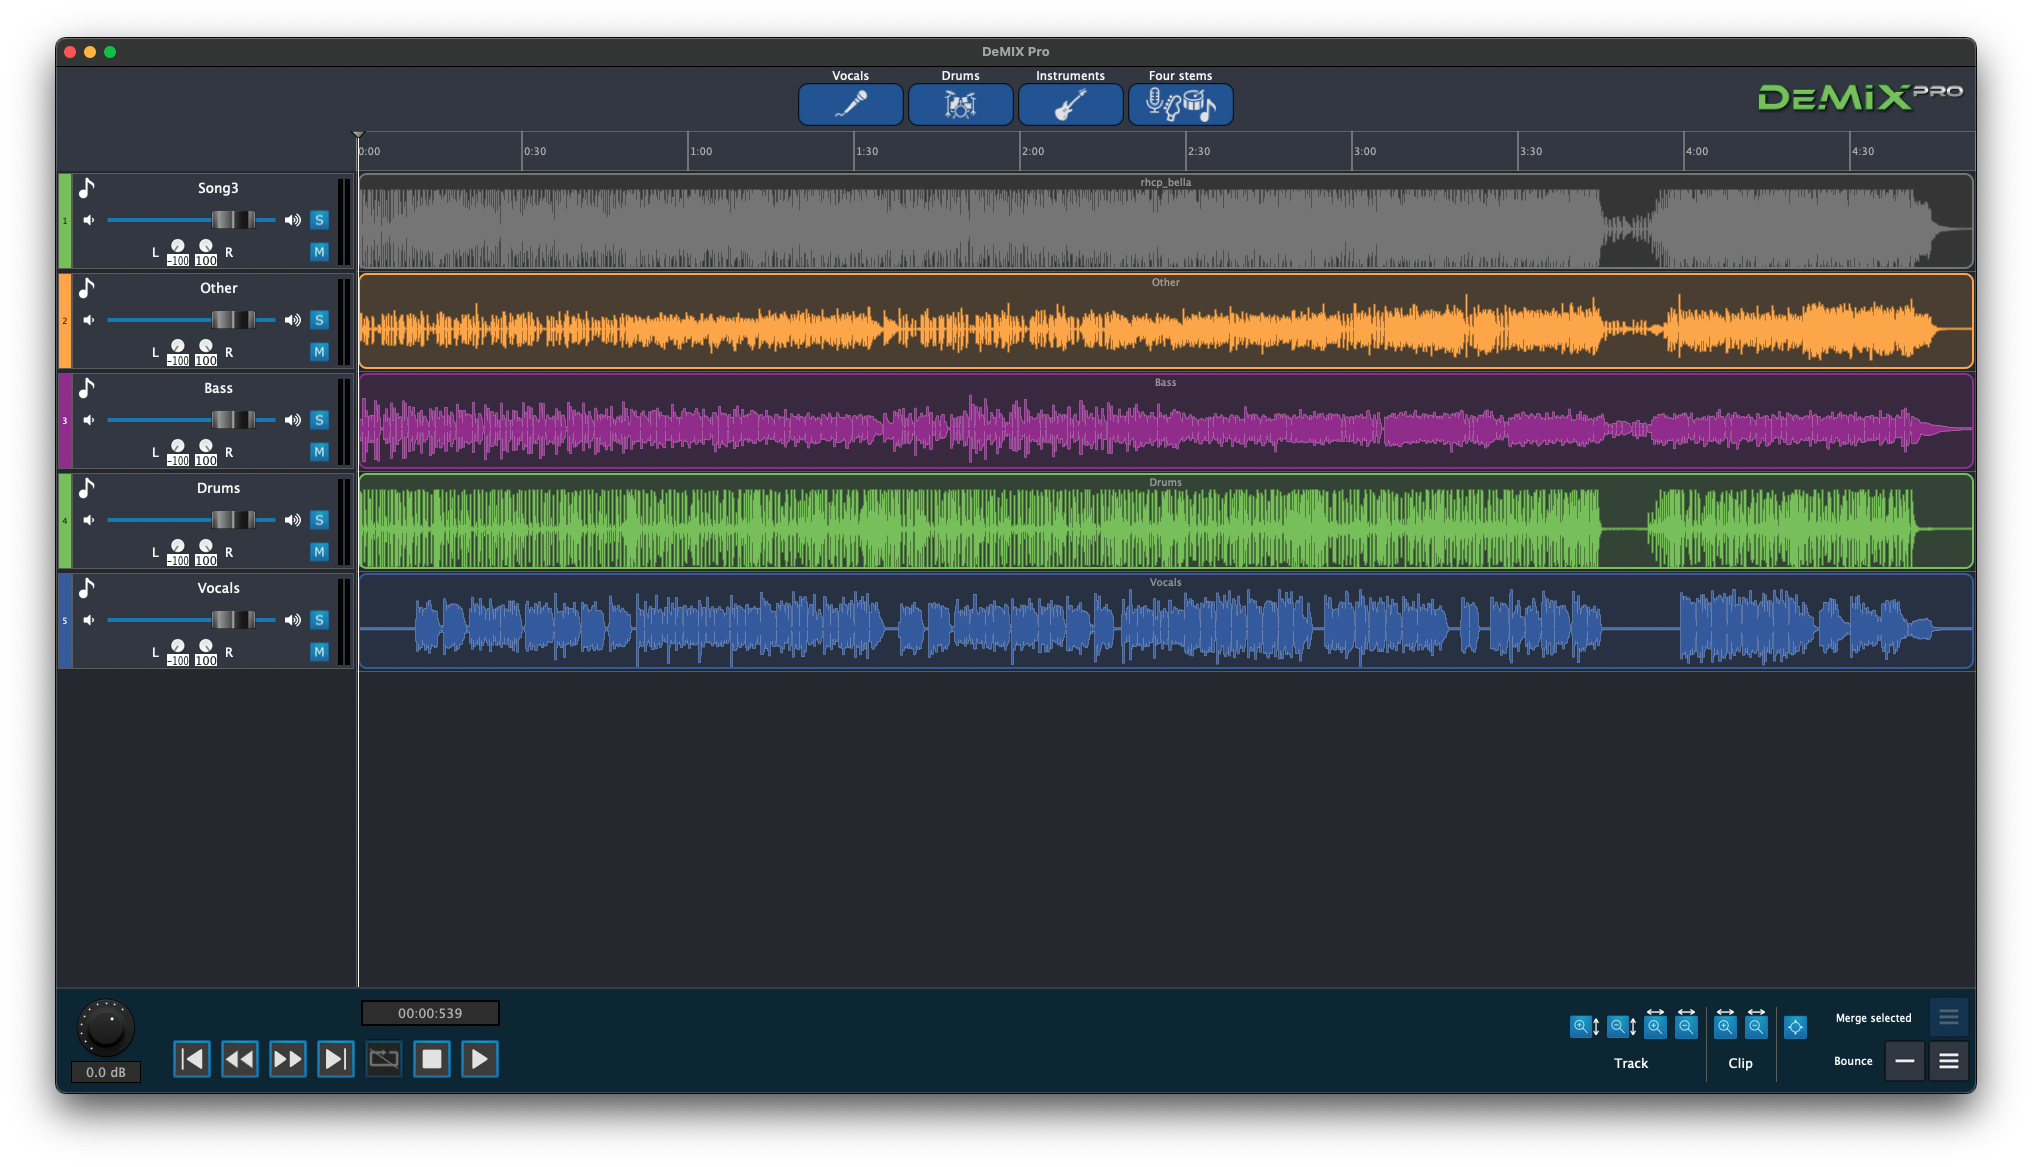
Task: Click the music note icon on Other track
Action: coord(87,288)
